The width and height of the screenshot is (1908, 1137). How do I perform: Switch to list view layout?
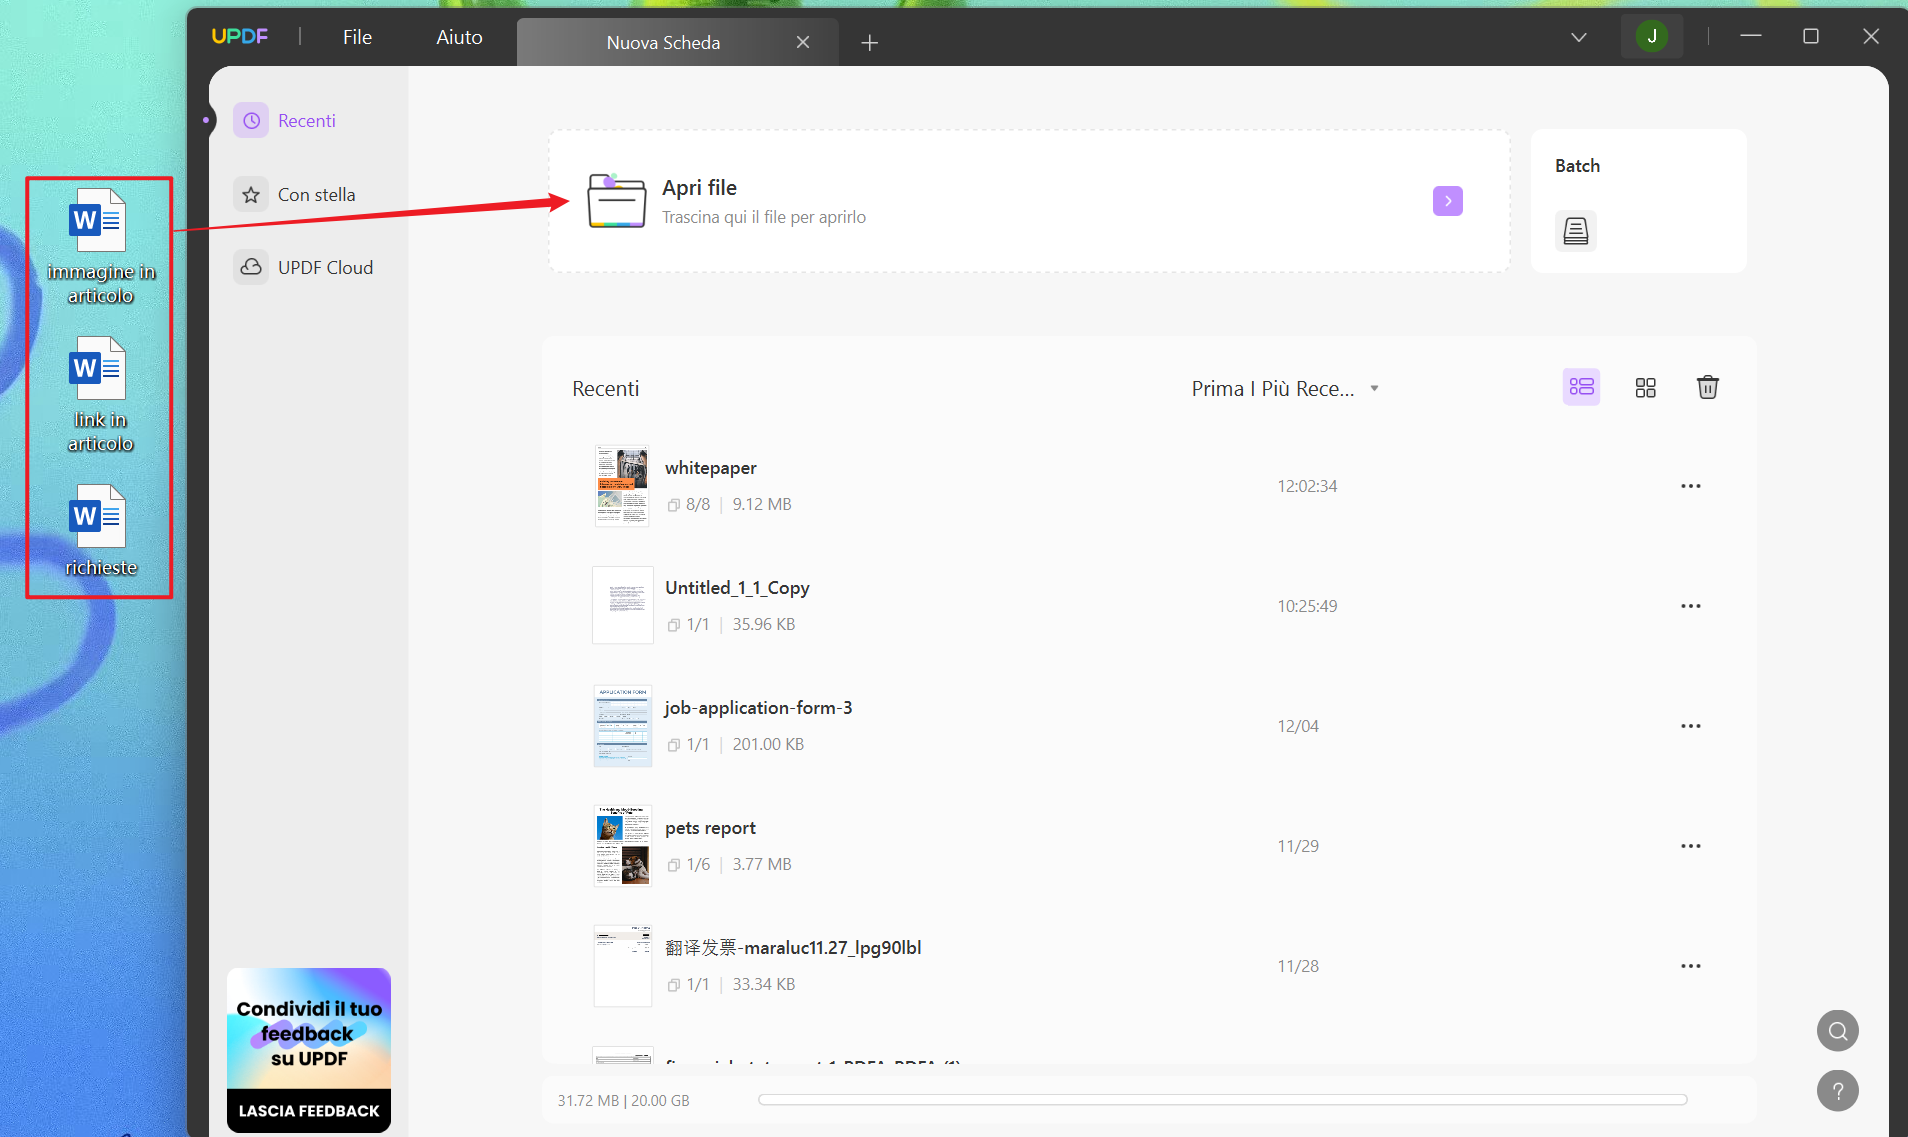click(x=1581, y=387)
